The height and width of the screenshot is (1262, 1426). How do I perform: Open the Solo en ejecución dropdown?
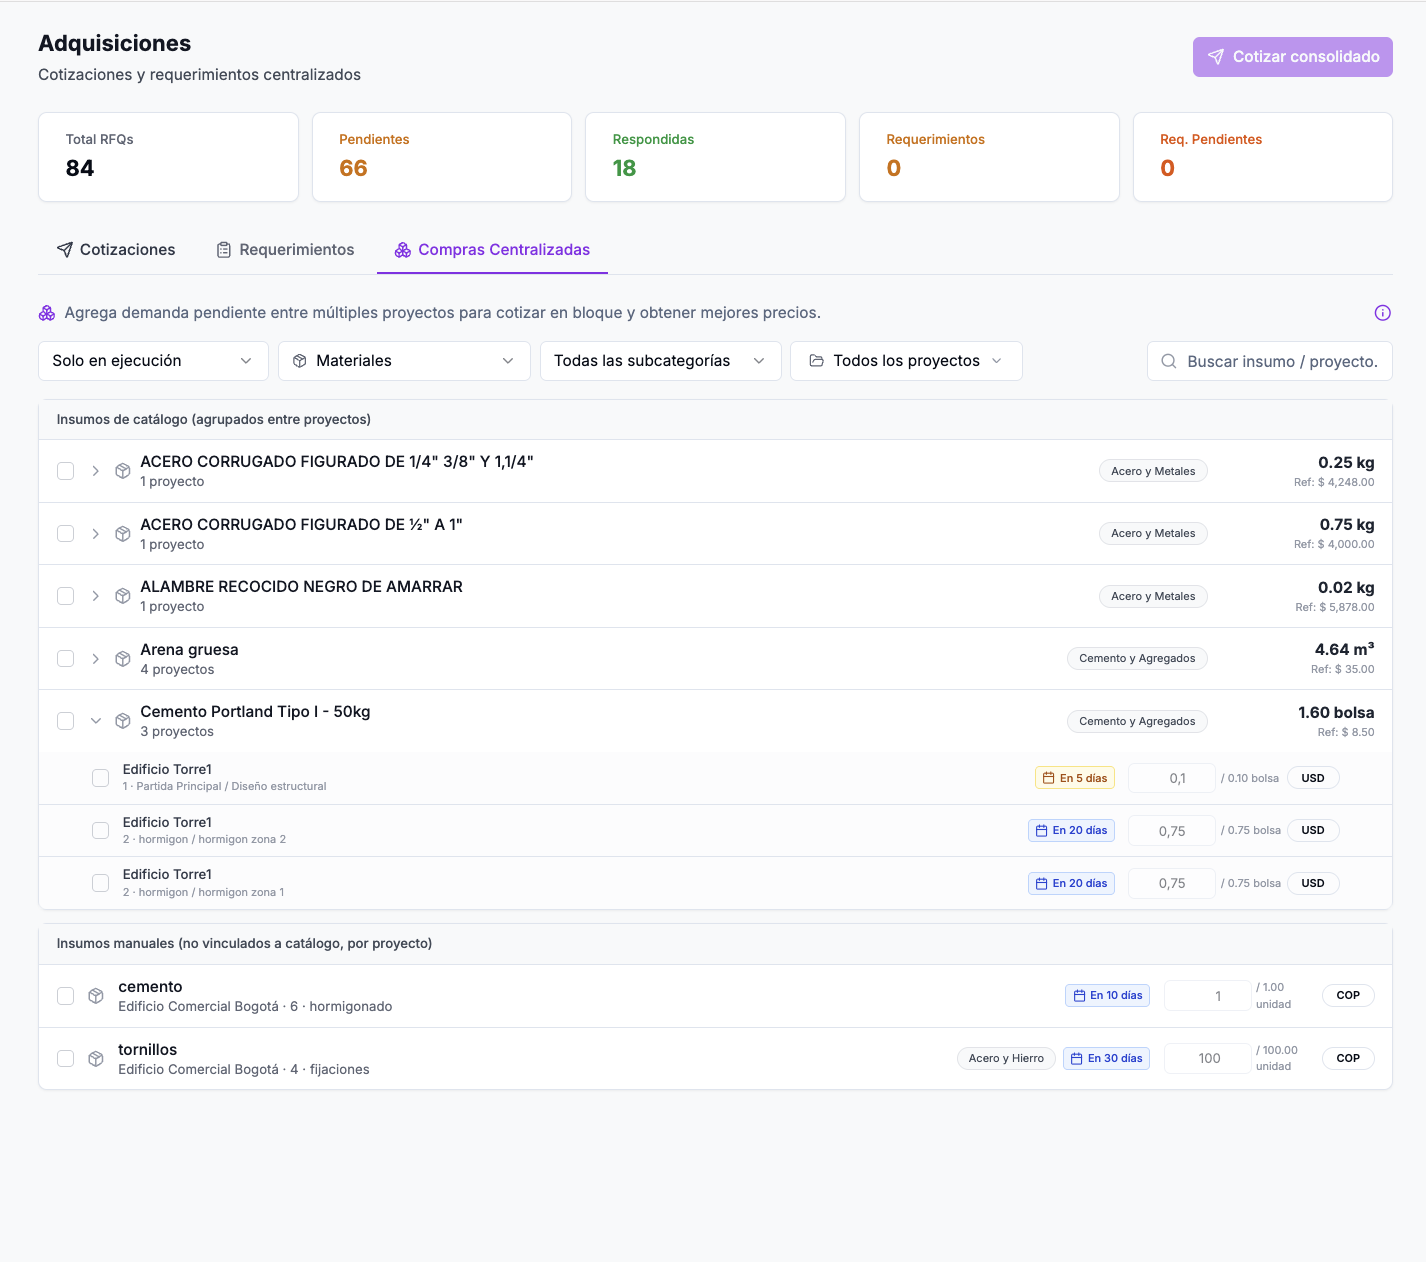(x=153, y=361)
